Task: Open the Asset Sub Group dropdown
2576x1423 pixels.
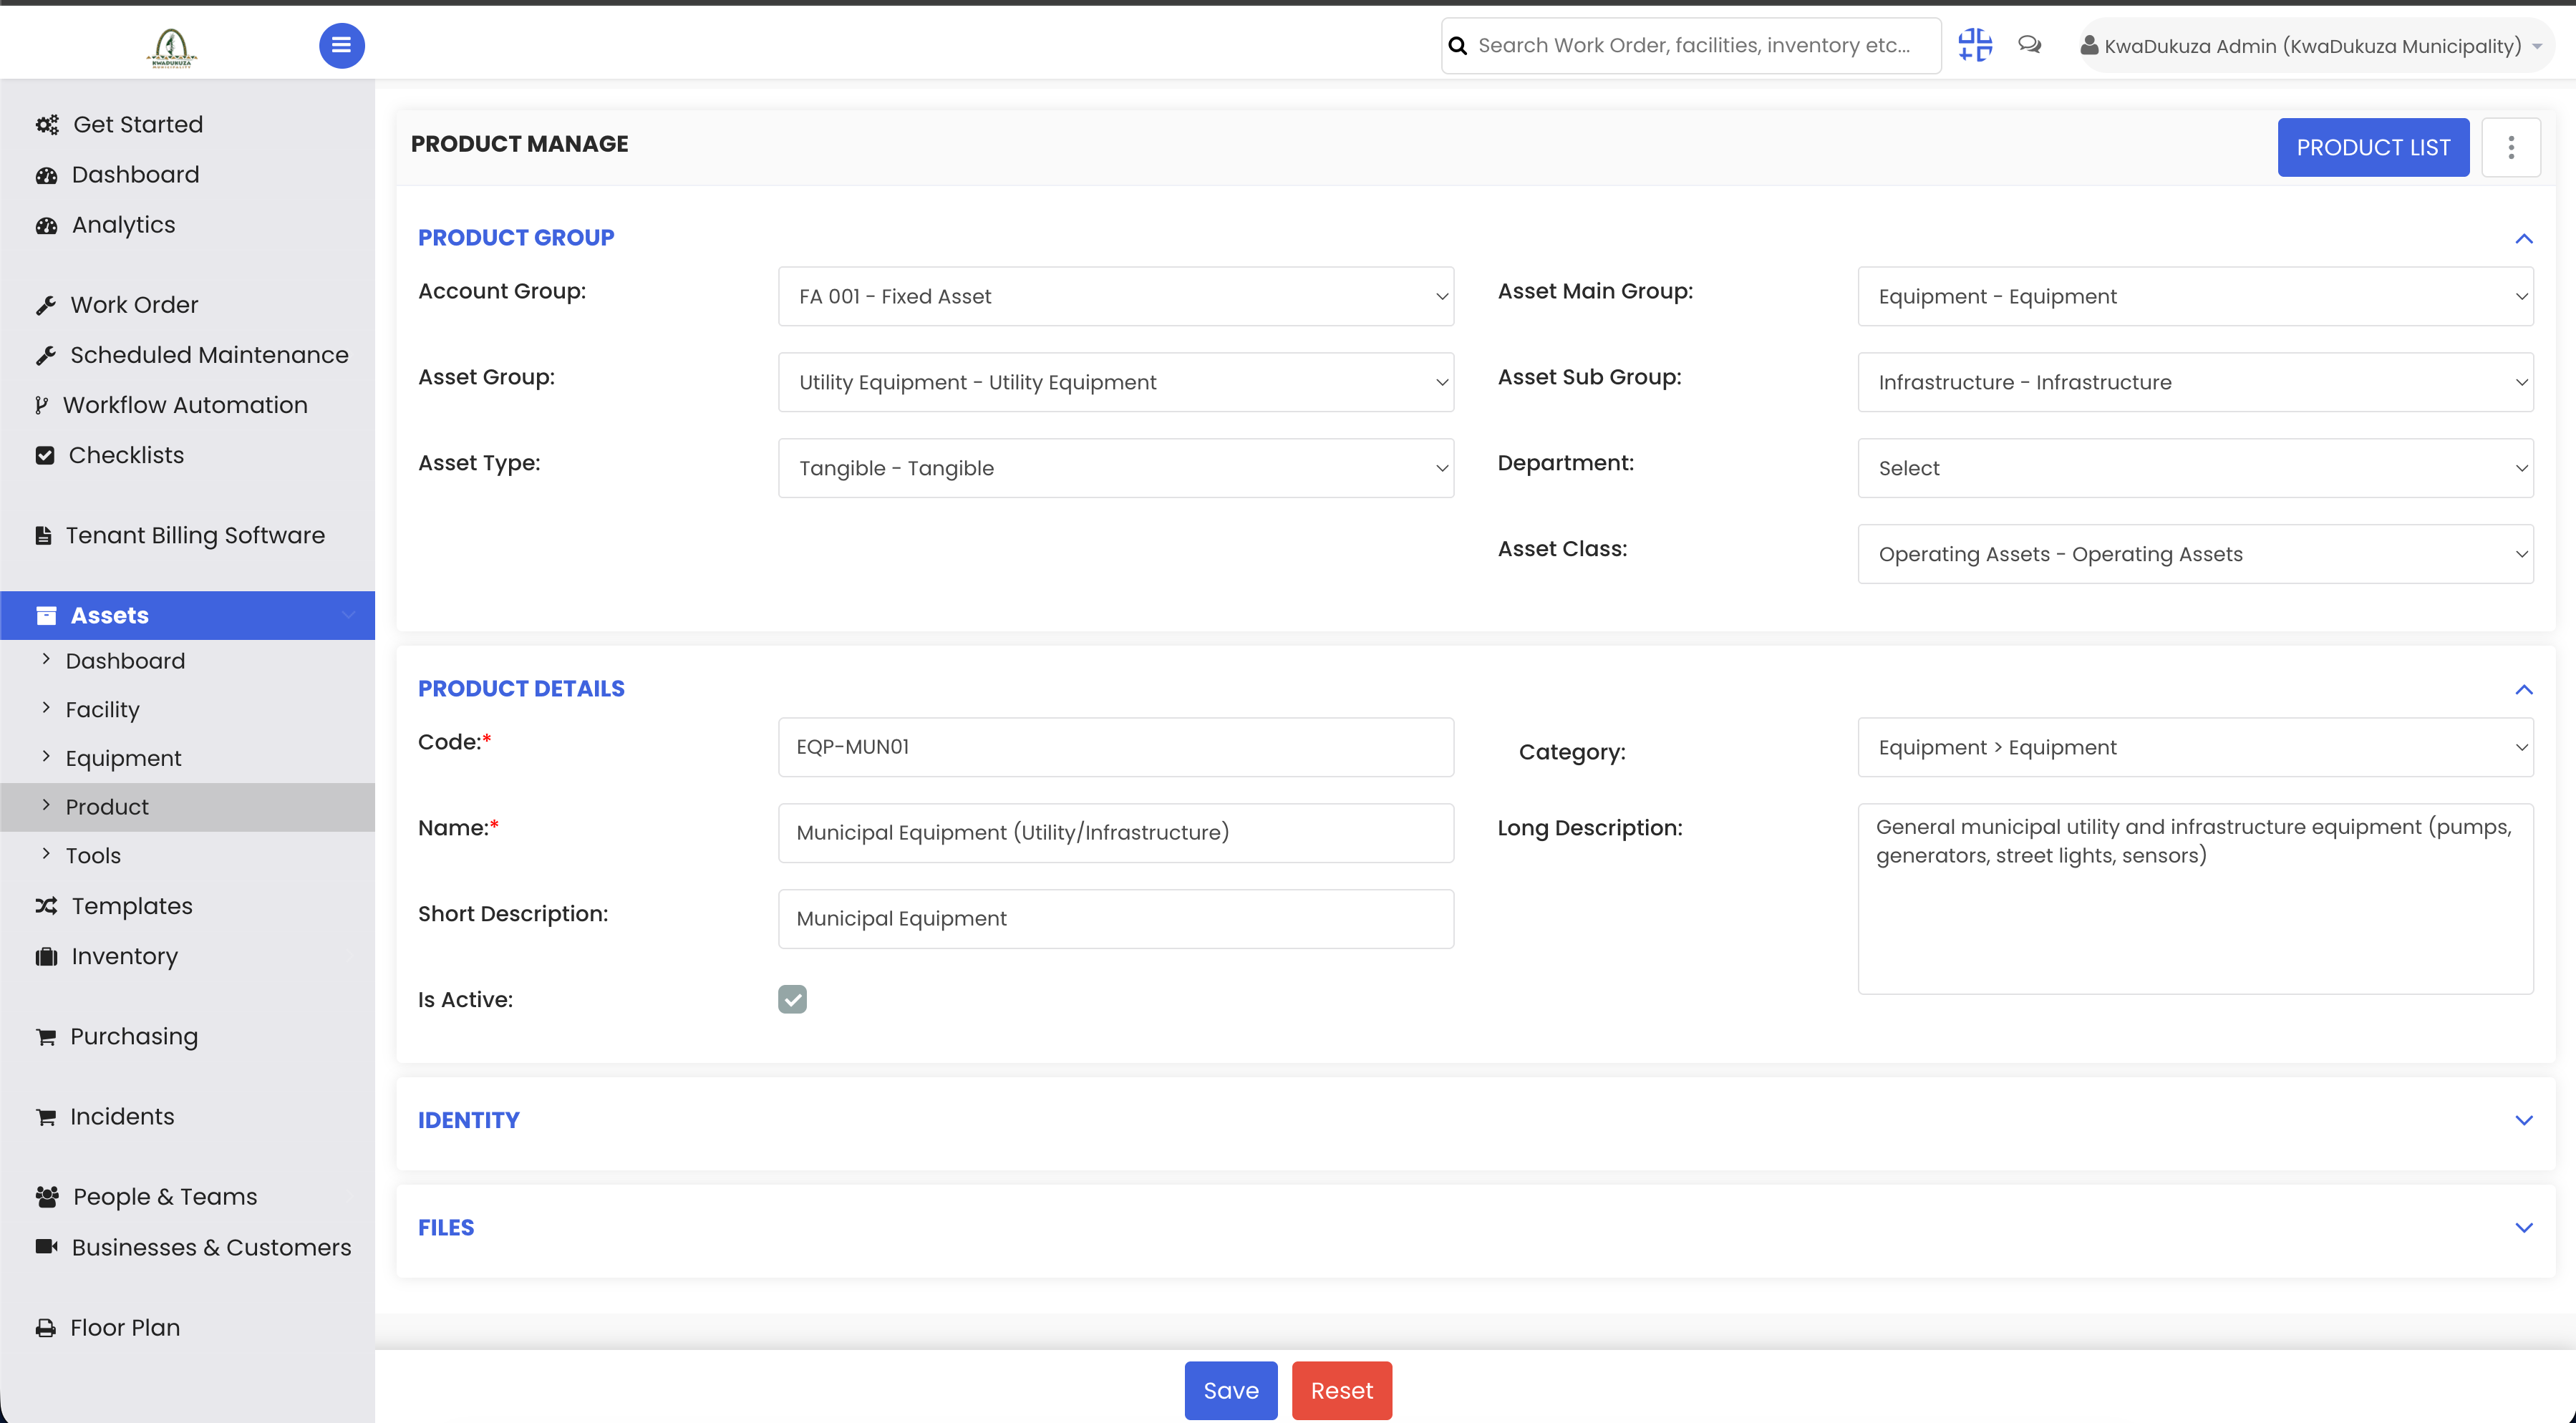Action: tap(2195, 382)
